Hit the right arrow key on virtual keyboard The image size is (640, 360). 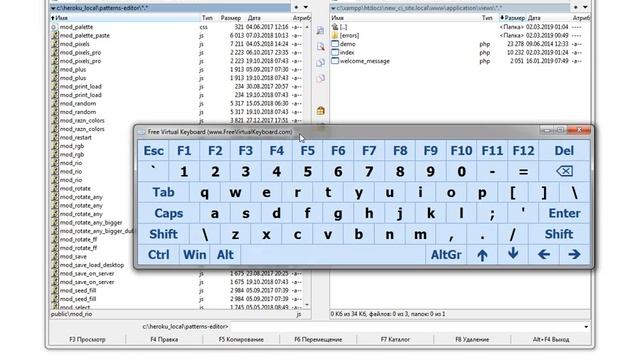(574, 255)
